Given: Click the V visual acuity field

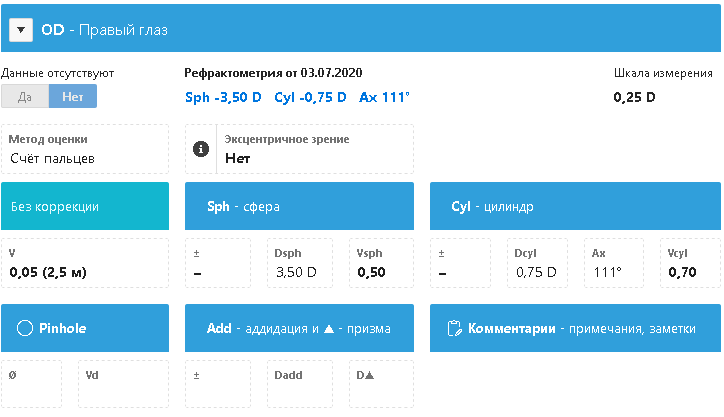Looking at the screenshot, I should tap(85, 264).
